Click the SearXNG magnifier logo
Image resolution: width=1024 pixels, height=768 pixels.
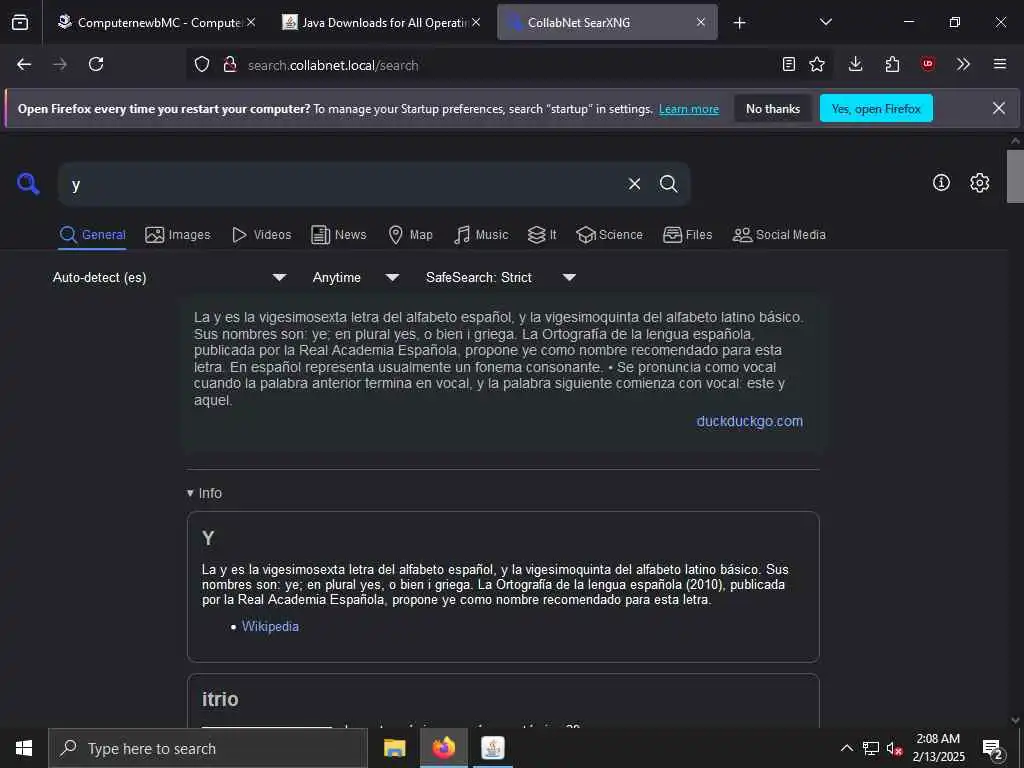point(28,184)
